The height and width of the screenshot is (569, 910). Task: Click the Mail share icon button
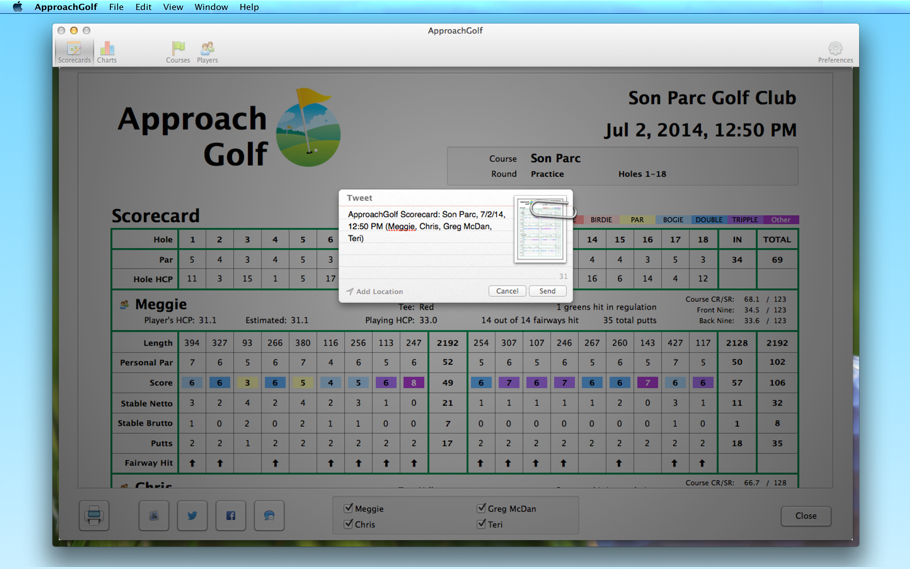coord(154,516)
